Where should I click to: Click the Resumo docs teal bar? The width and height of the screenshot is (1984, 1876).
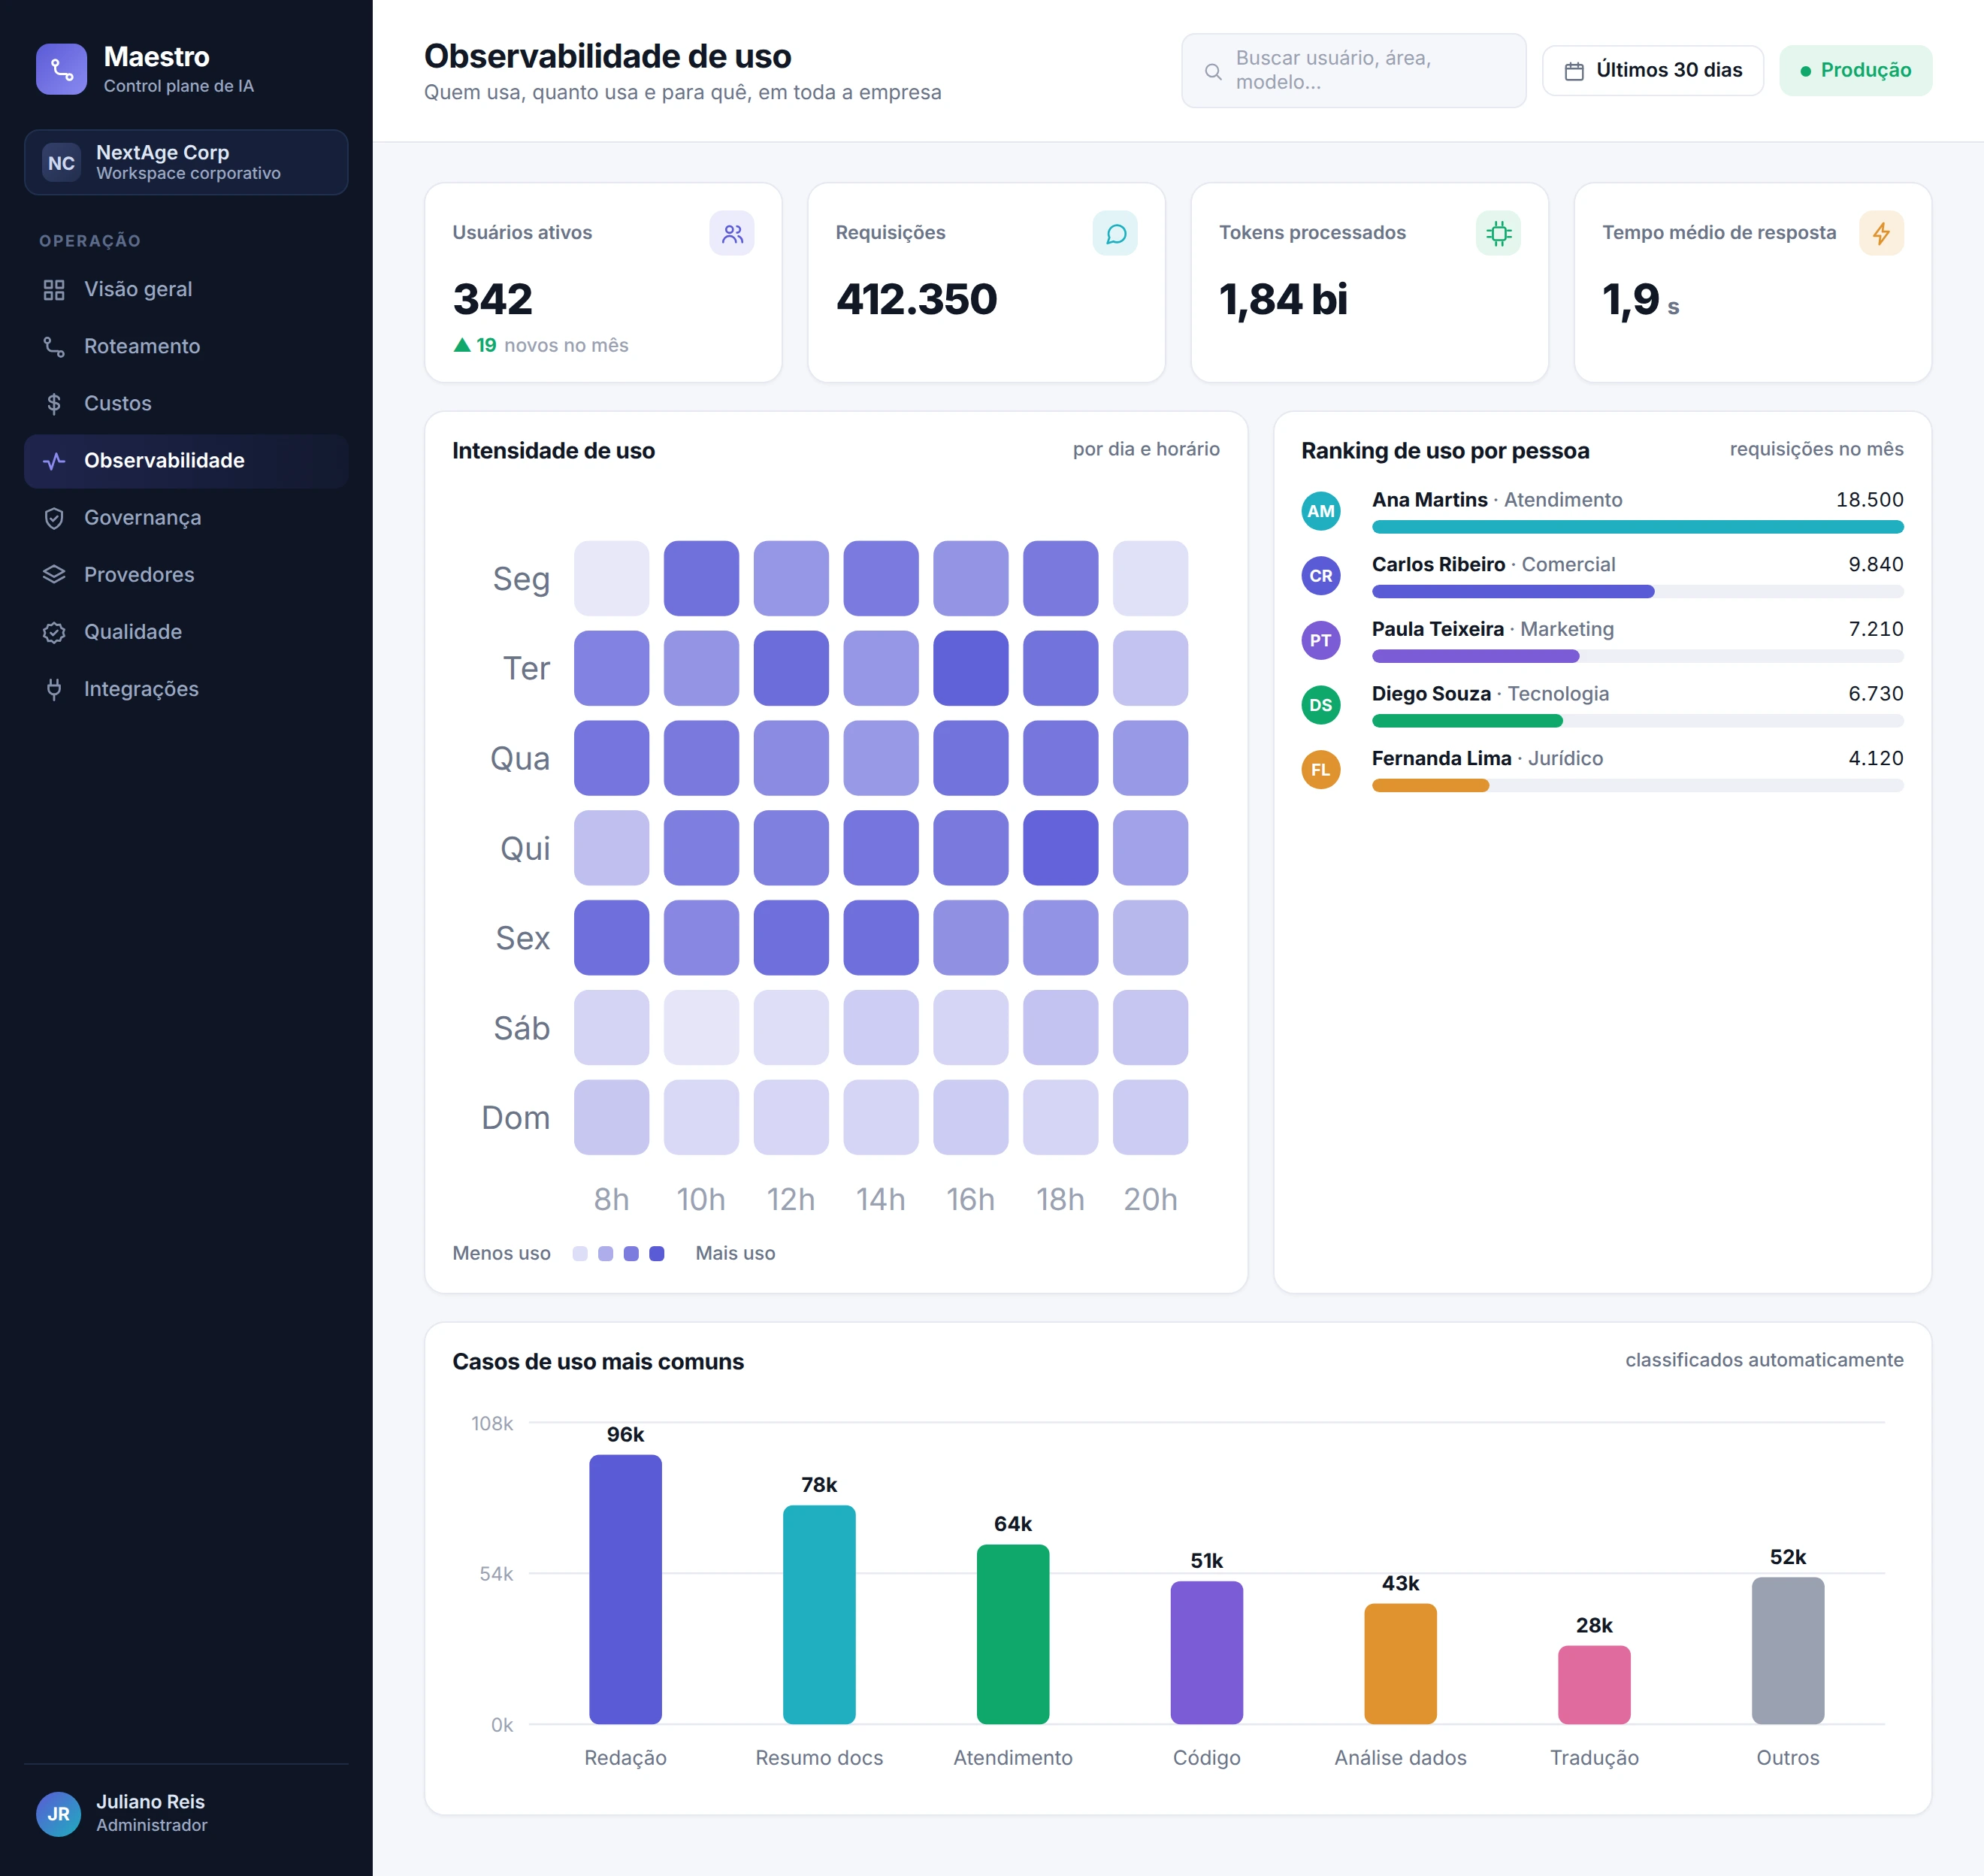point(819,1615)
